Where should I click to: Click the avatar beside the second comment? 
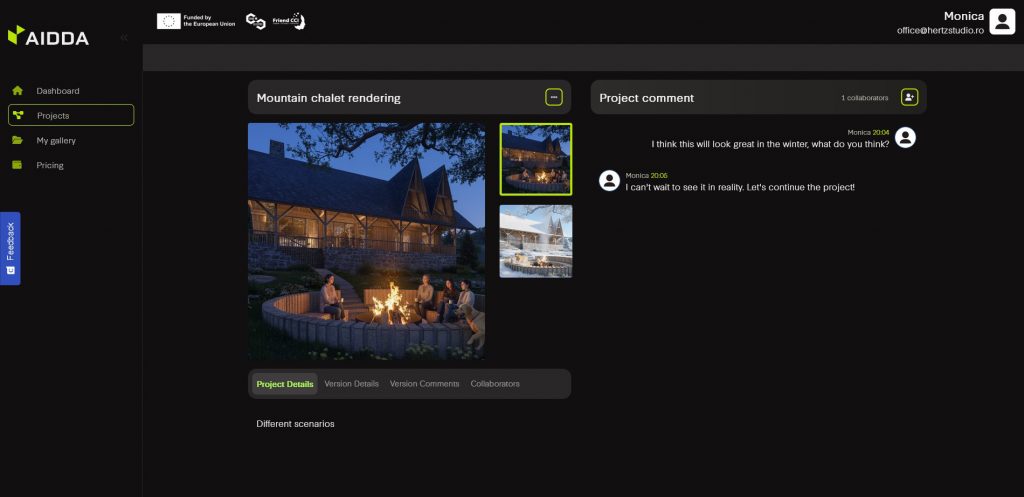[x=608, y=180]
